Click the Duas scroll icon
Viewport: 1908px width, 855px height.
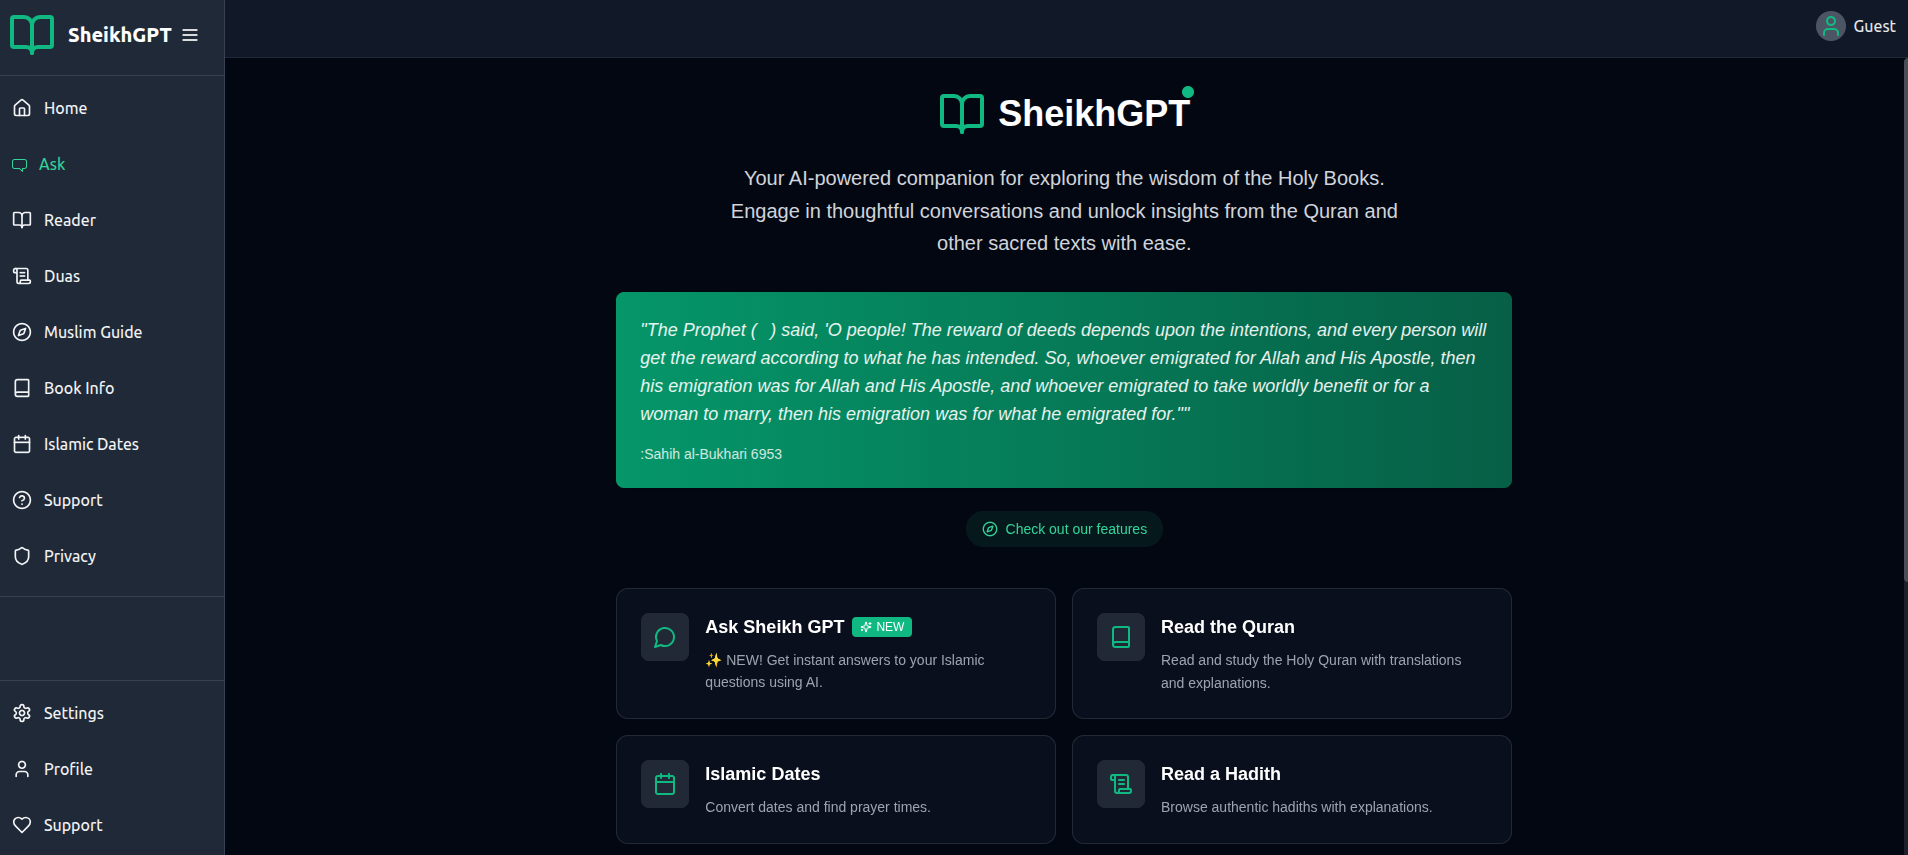point(21,276)
